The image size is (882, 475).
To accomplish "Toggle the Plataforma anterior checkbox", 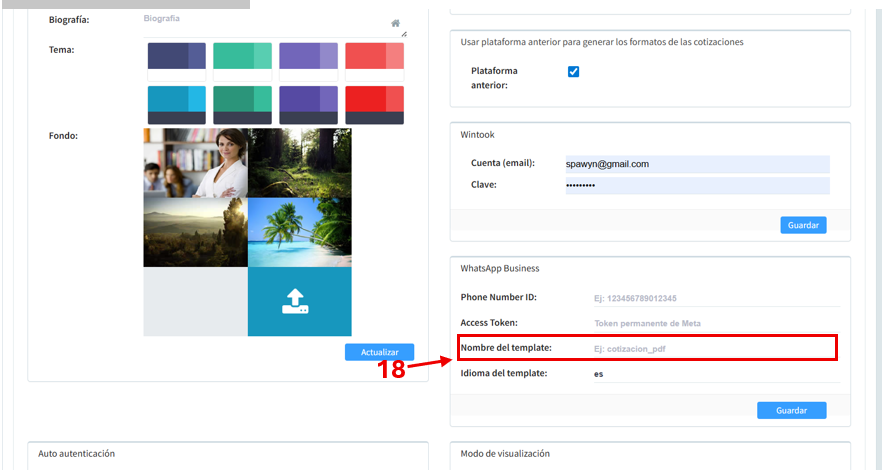I will (573, 71).
